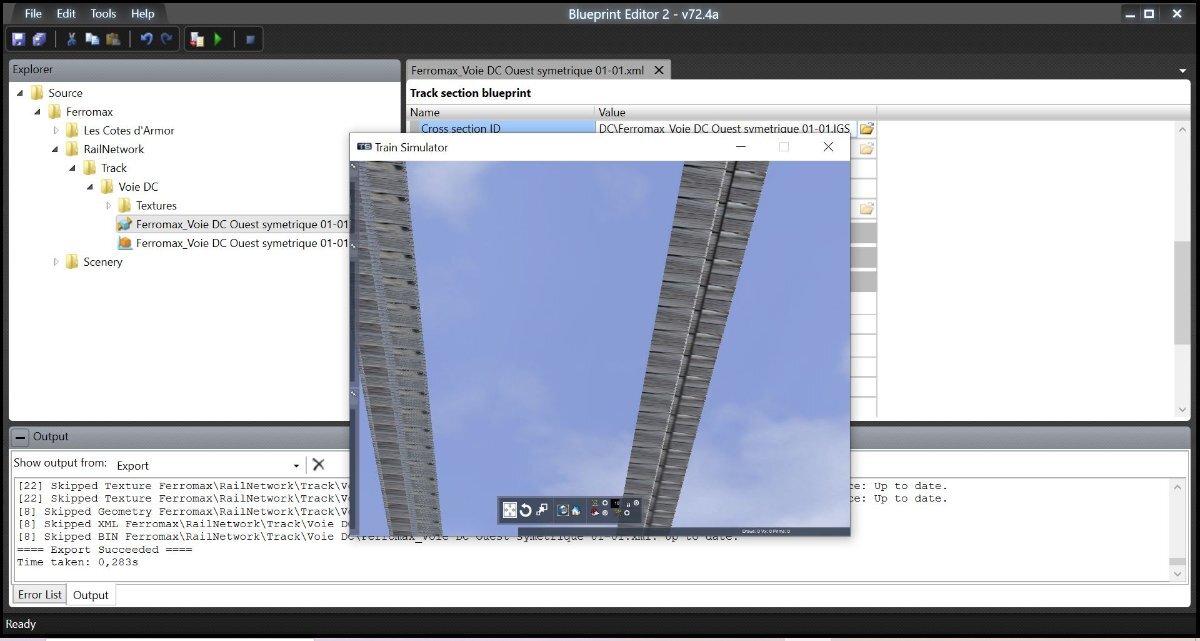Click the Cross section ID value field
The height and width of the screenshot is (641, 1200).
pyautogui.click(x=726, y=129)
